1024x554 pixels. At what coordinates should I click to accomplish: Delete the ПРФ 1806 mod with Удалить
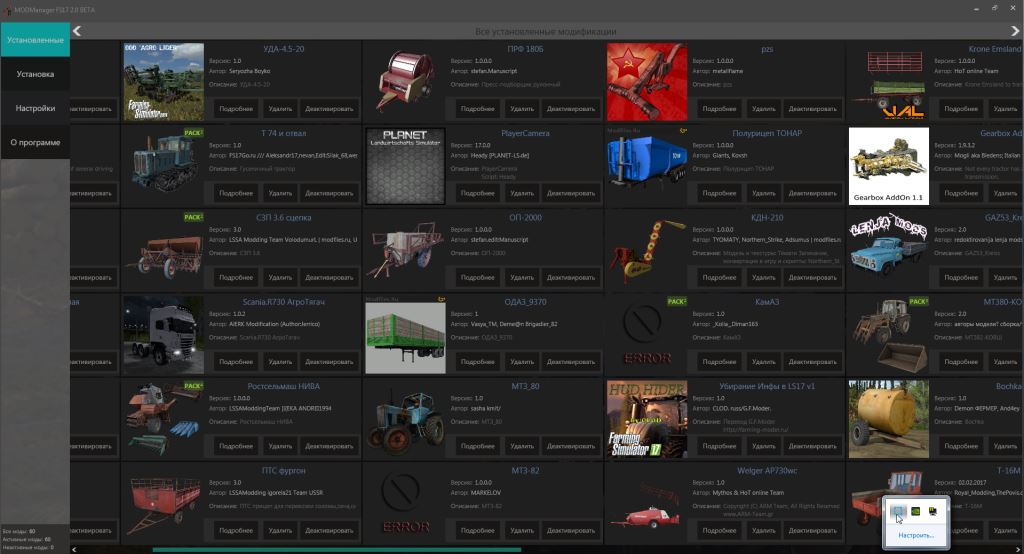click(522, 109)
